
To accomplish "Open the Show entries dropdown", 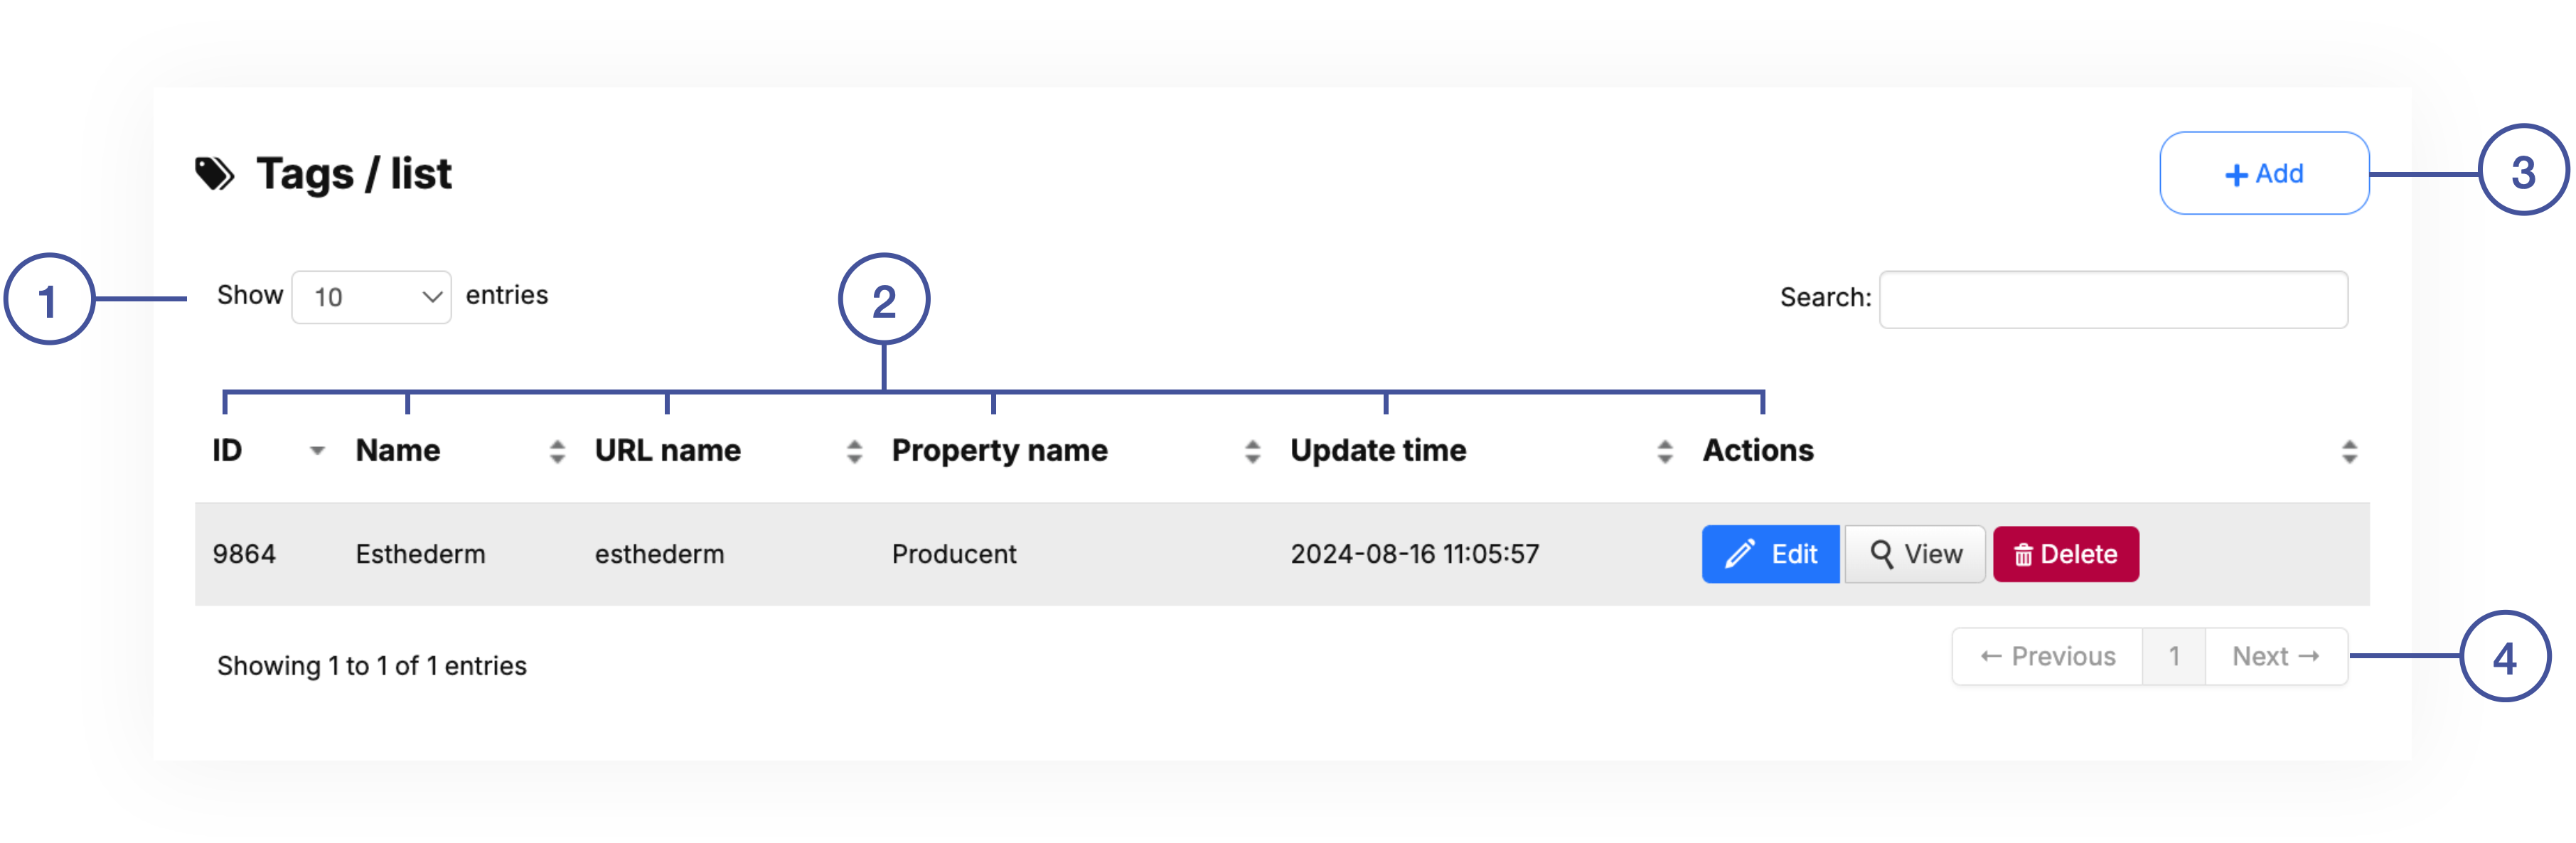I will 371,297.
